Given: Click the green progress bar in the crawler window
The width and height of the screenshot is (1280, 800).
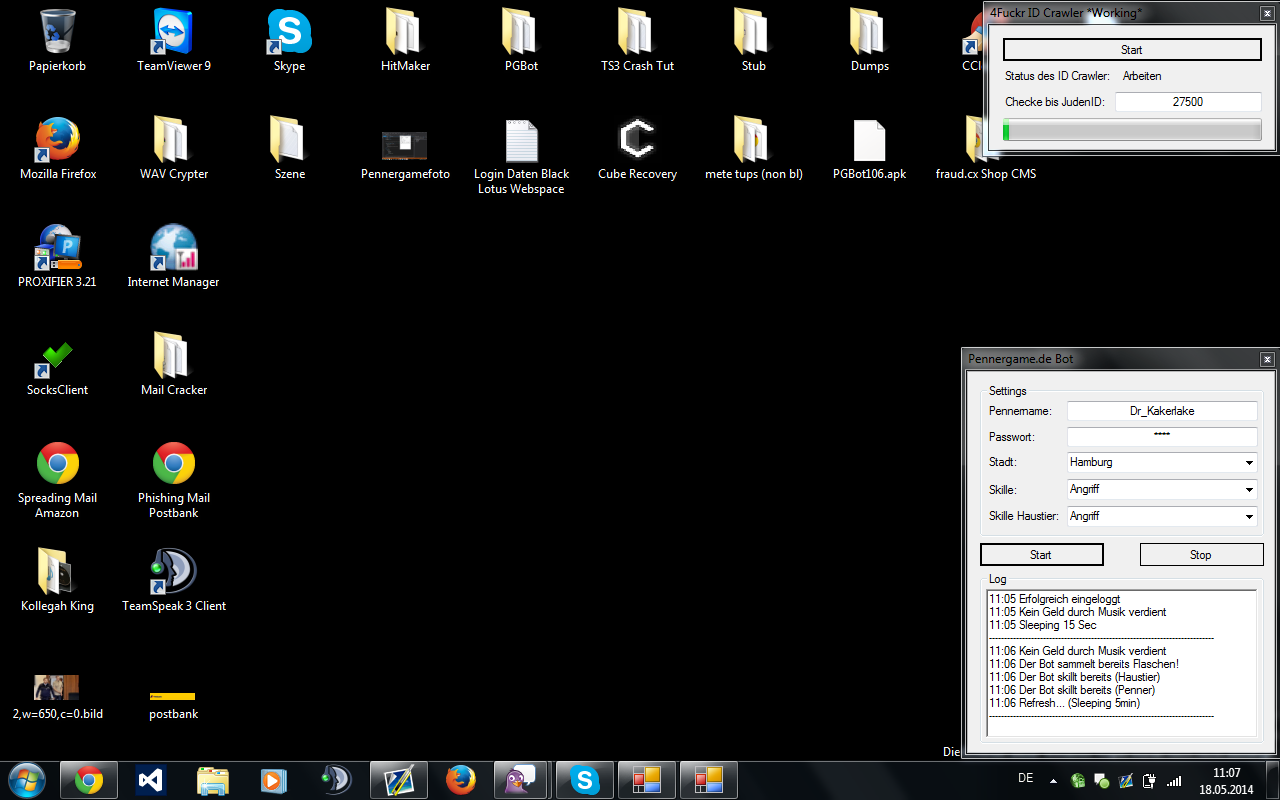Looking at the screenshot, I should click(x=1132, y=131).
